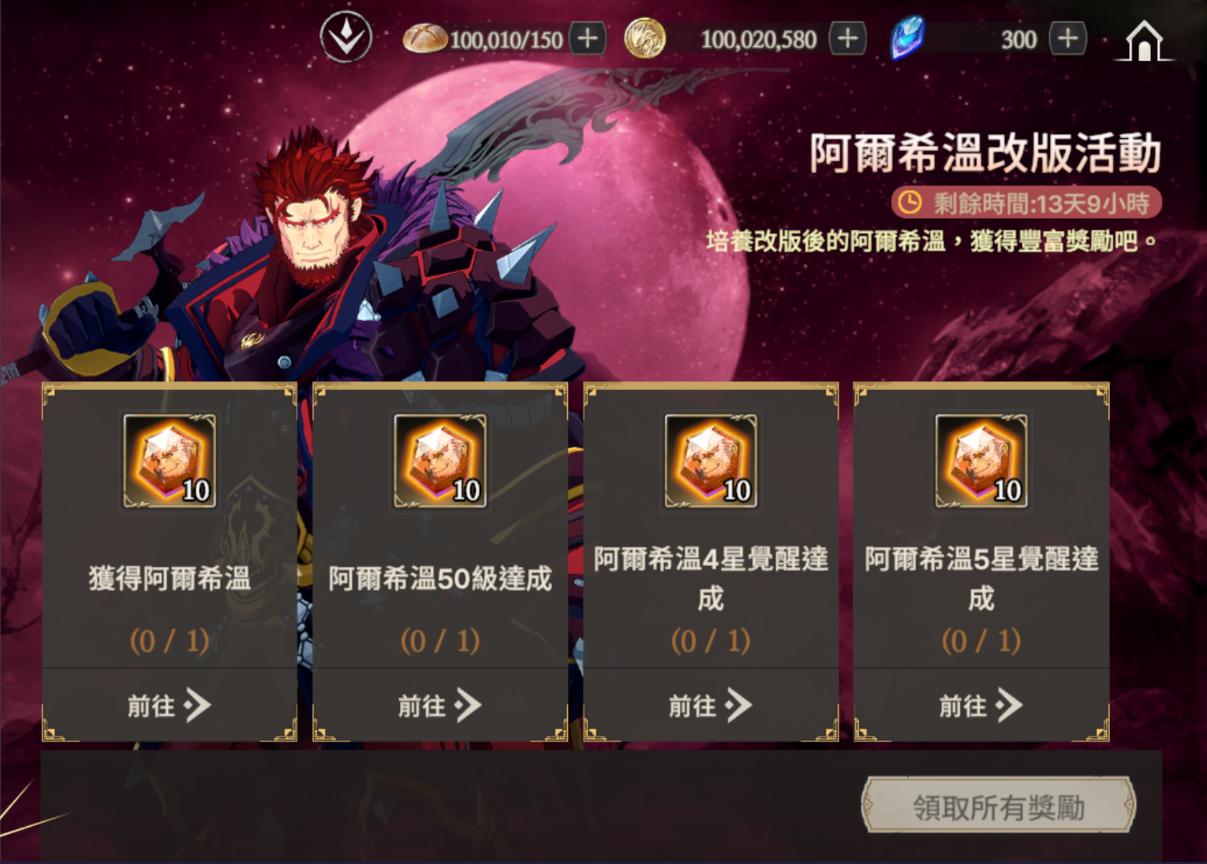The image size is (1207, 864).
Task: Open reward icon on 4星覺醒達成 card
Action: click(x=711, y=461)
